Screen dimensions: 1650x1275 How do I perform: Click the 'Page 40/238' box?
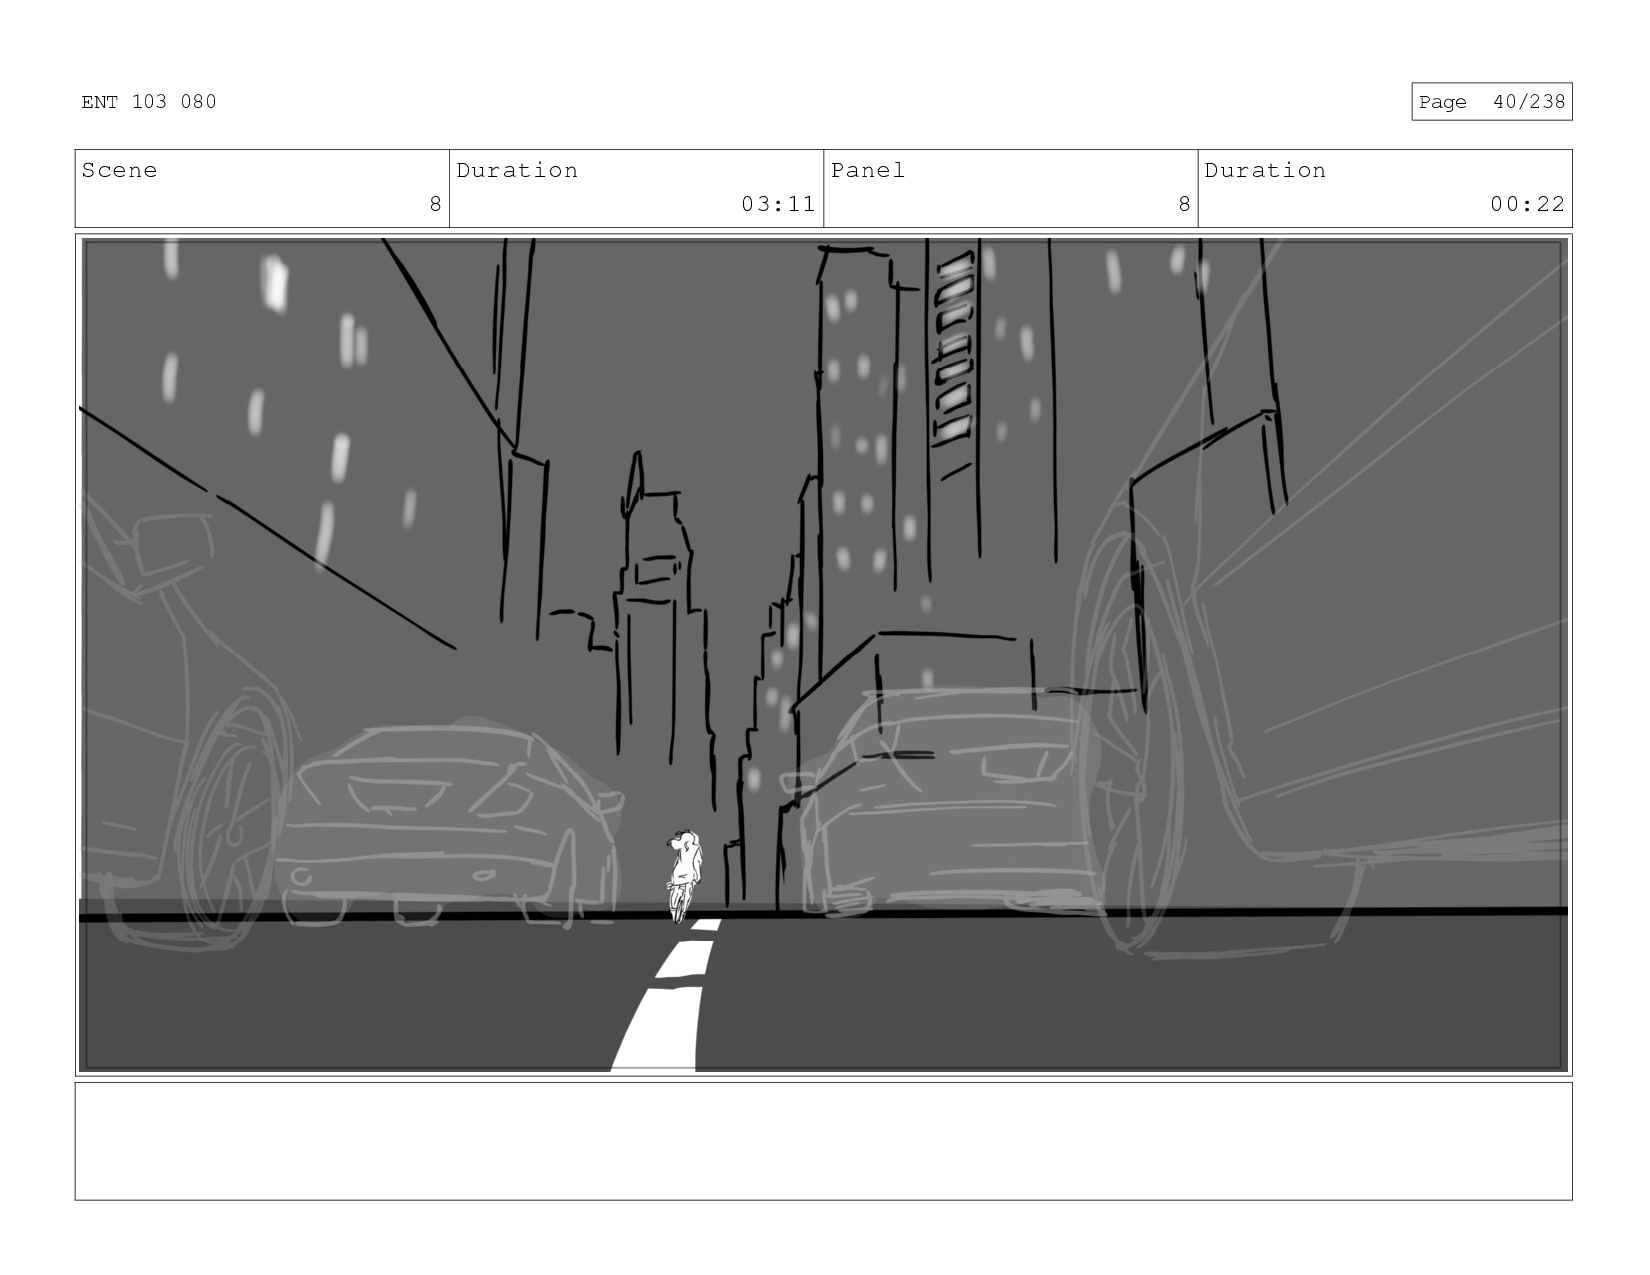point(1491,102)
